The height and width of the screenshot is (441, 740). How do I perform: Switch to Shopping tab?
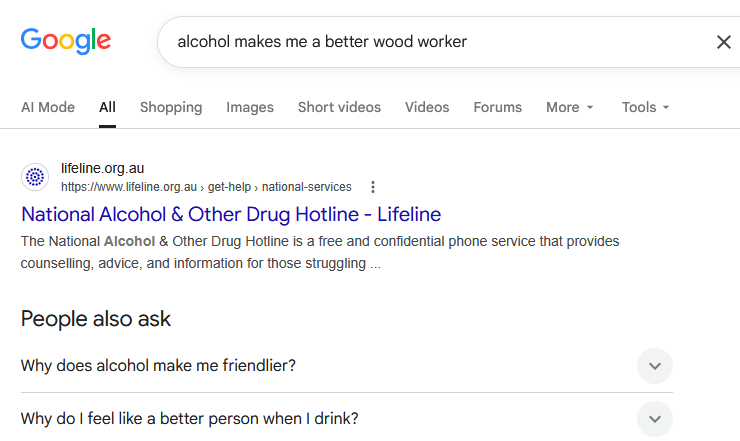tap(171, 107)
